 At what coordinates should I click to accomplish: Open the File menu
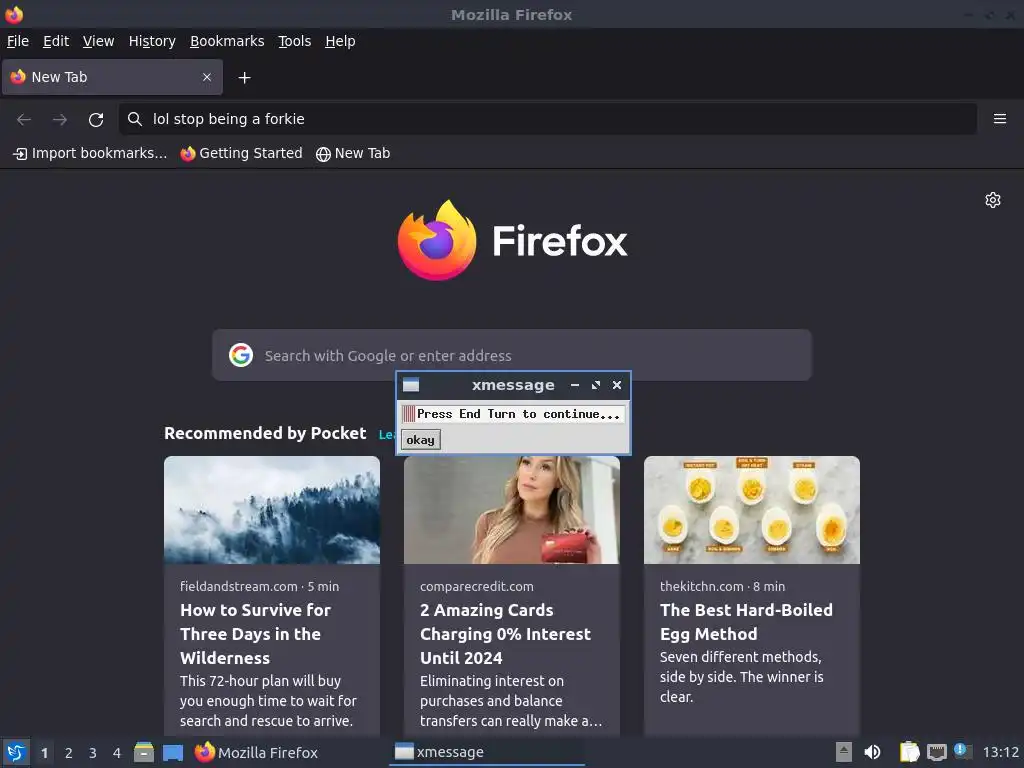click(18, 41)
